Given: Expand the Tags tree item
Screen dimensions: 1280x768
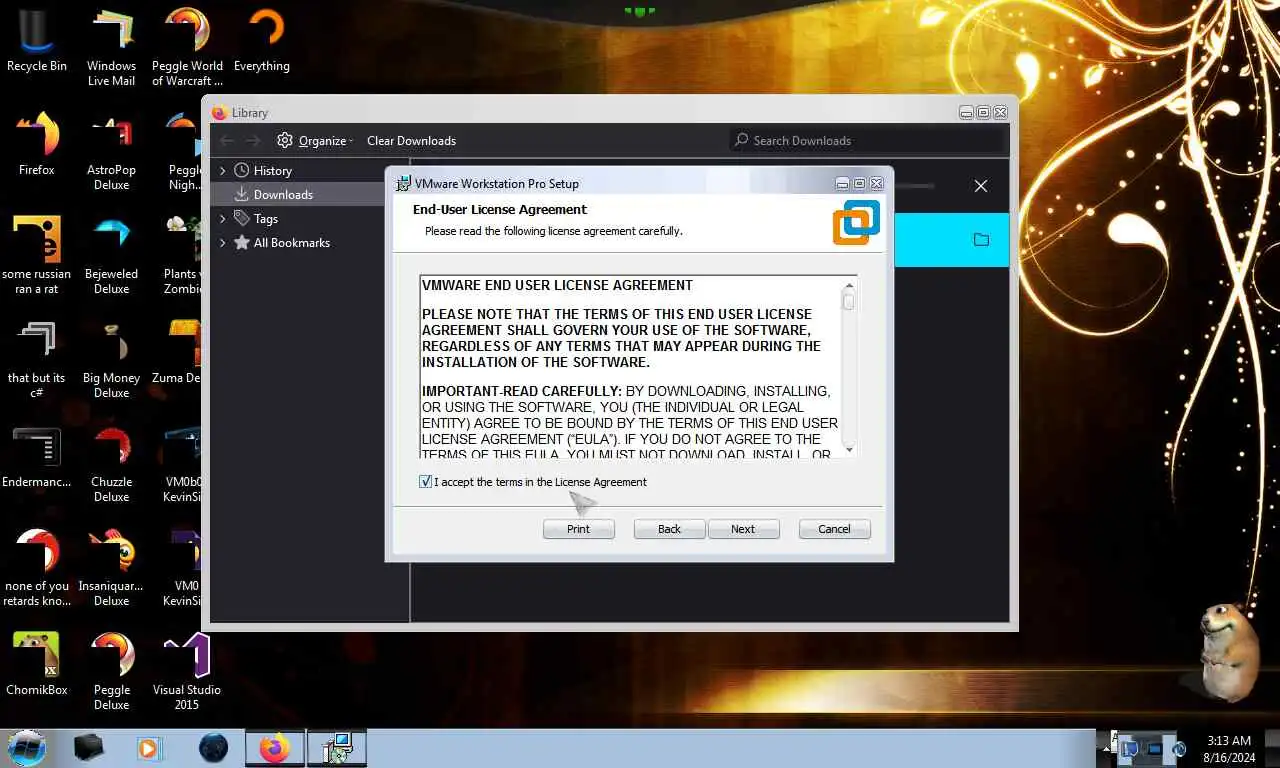Looking at the screenshot, I should tap(223, 219).
